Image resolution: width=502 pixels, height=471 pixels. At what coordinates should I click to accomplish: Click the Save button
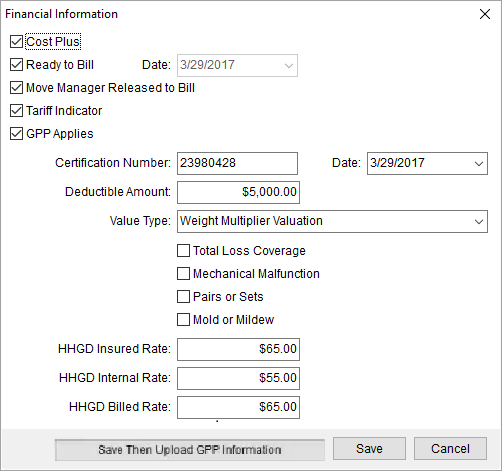coord(369,449)
